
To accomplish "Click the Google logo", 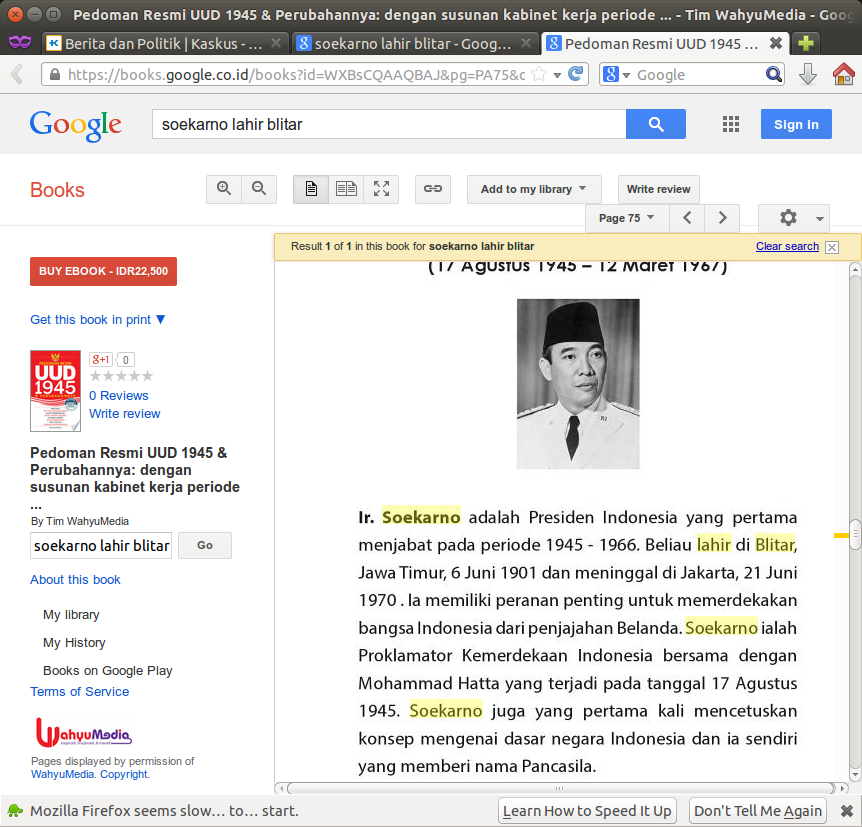I will pyautogui.click(x=75, y=125).
